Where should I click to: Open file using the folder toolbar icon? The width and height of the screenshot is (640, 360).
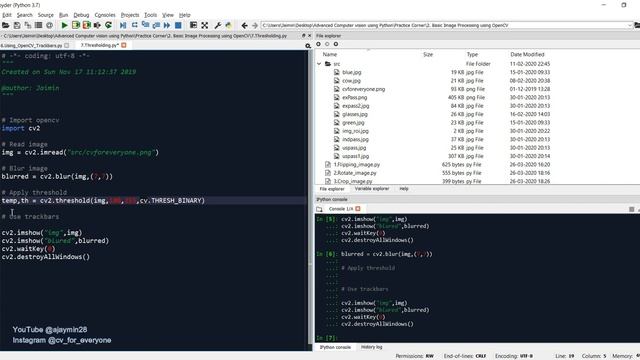6,25
